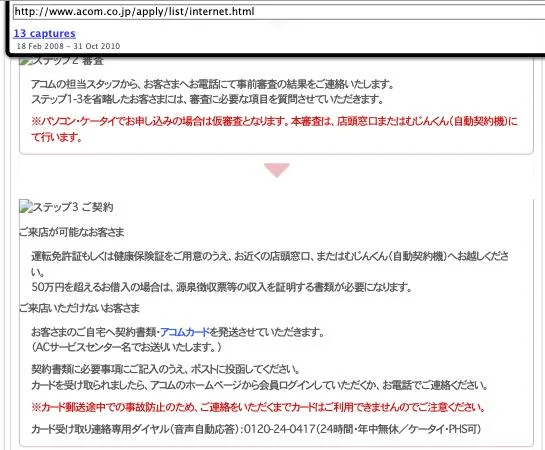Click the アコムの担当スタッフから sentence

212,84
